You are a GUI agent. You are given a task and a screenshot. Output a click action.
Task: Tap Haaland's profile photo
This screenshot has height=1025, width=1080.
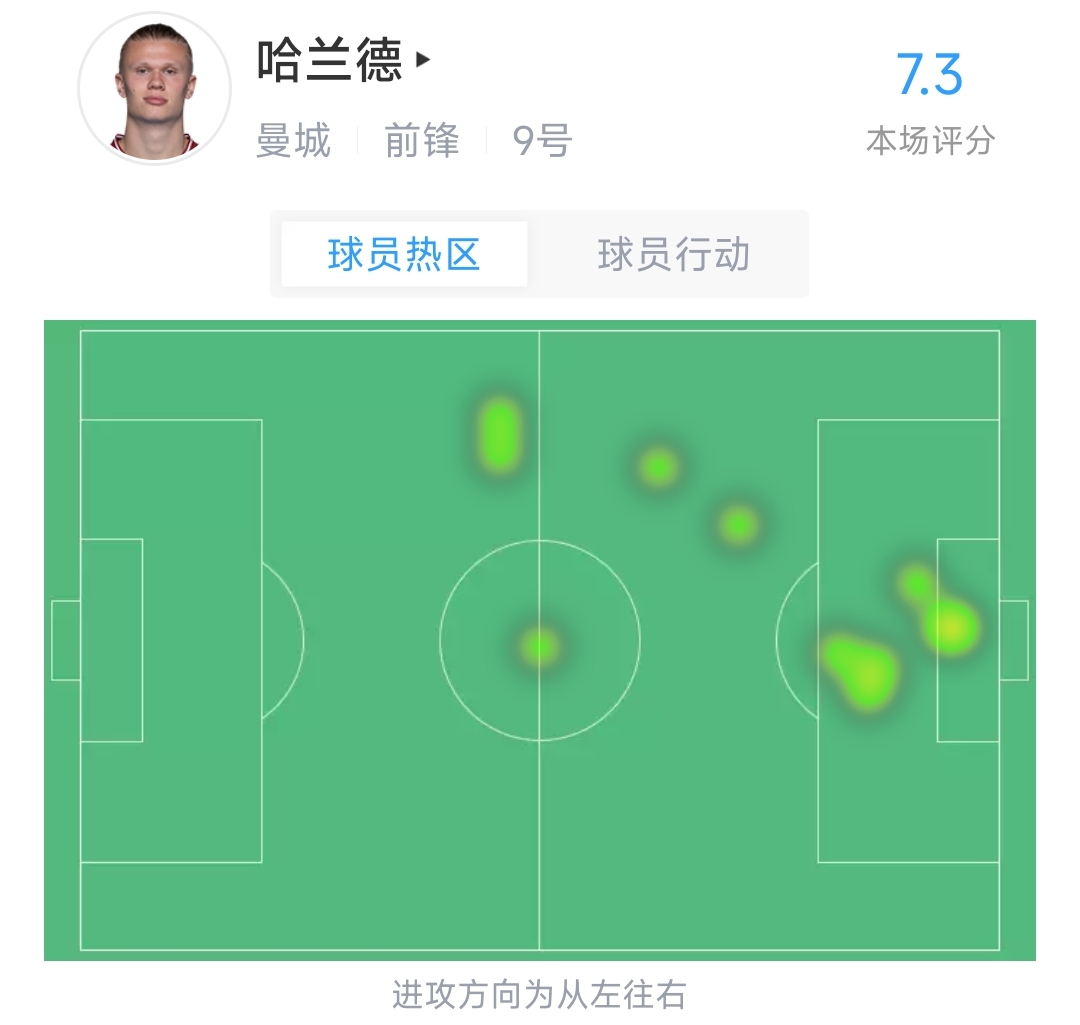coord(154,89)
